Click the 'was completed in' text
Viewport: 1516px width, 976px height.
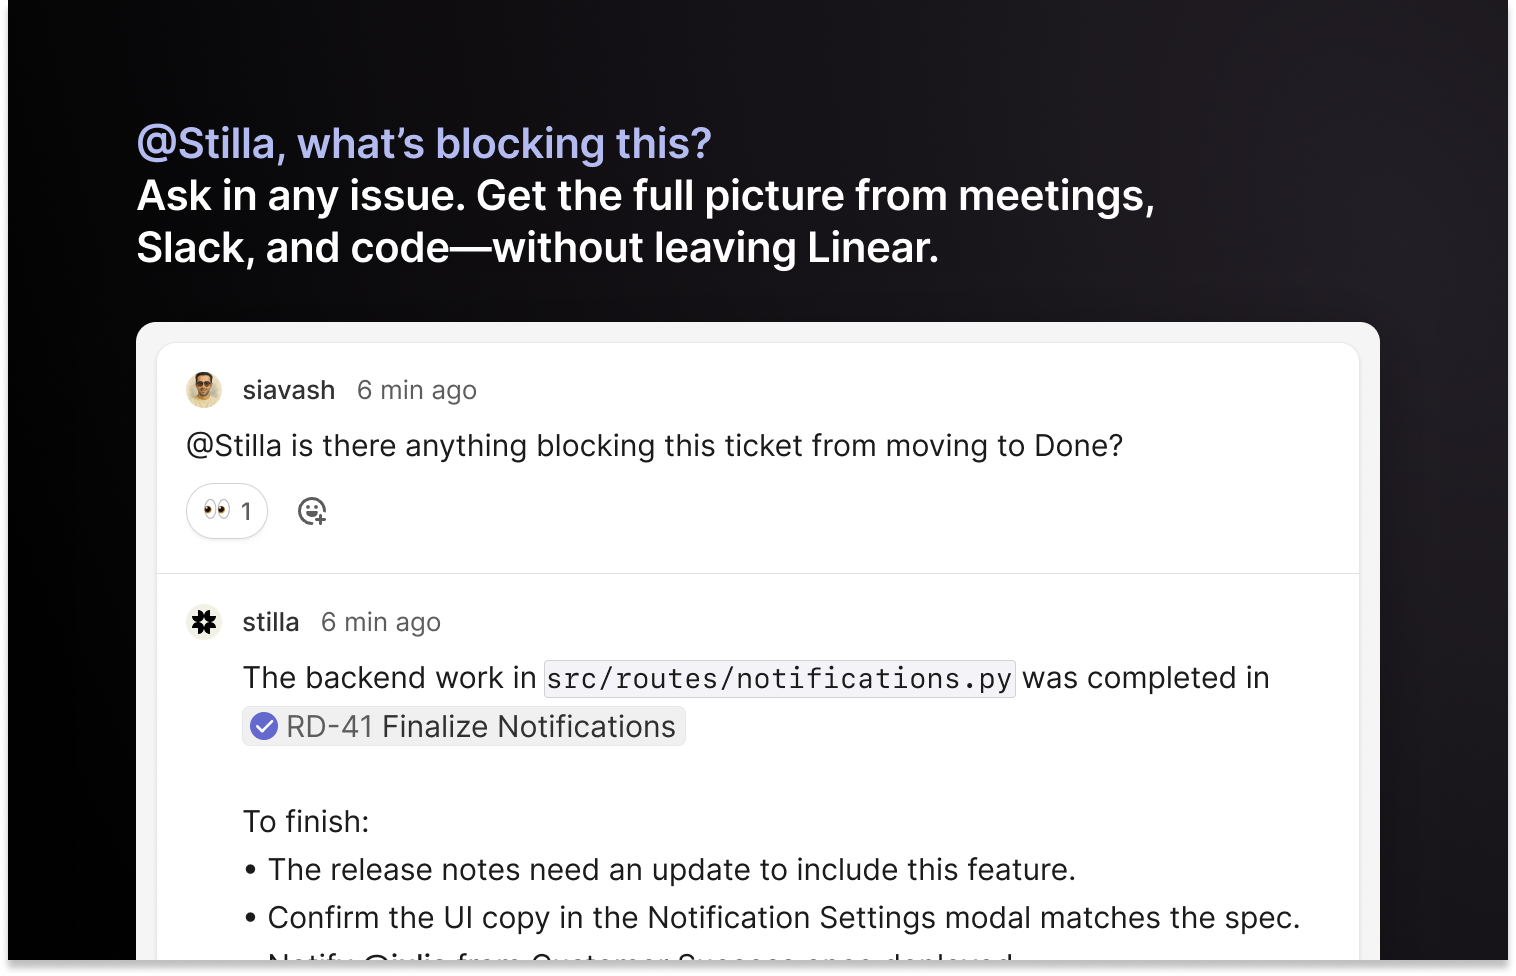pyautogui.click(x=1145, y=678)
